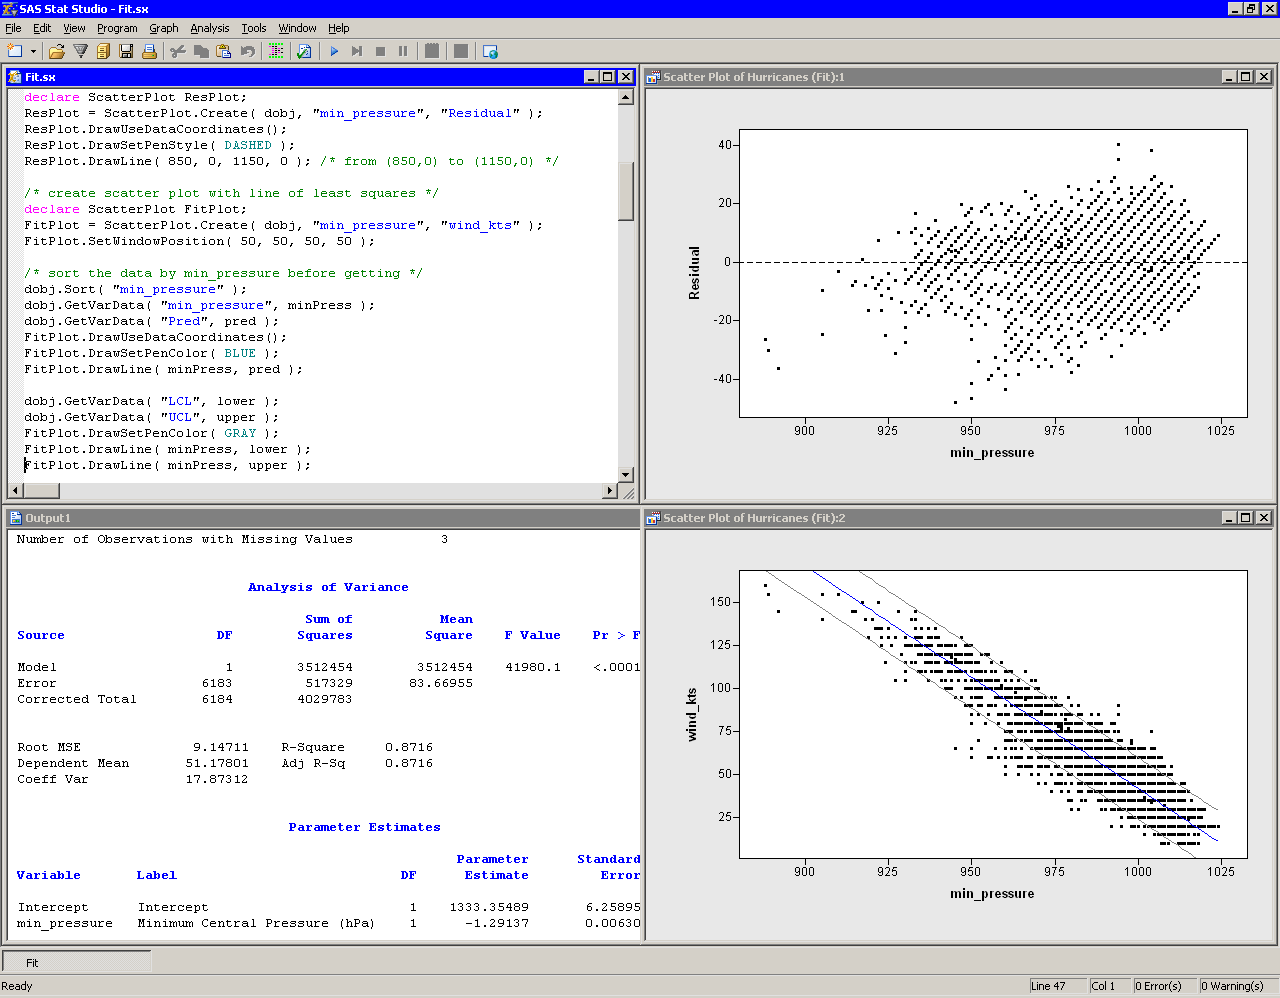
Task: Click the Output1 window title icon
Action: (15, 517)
